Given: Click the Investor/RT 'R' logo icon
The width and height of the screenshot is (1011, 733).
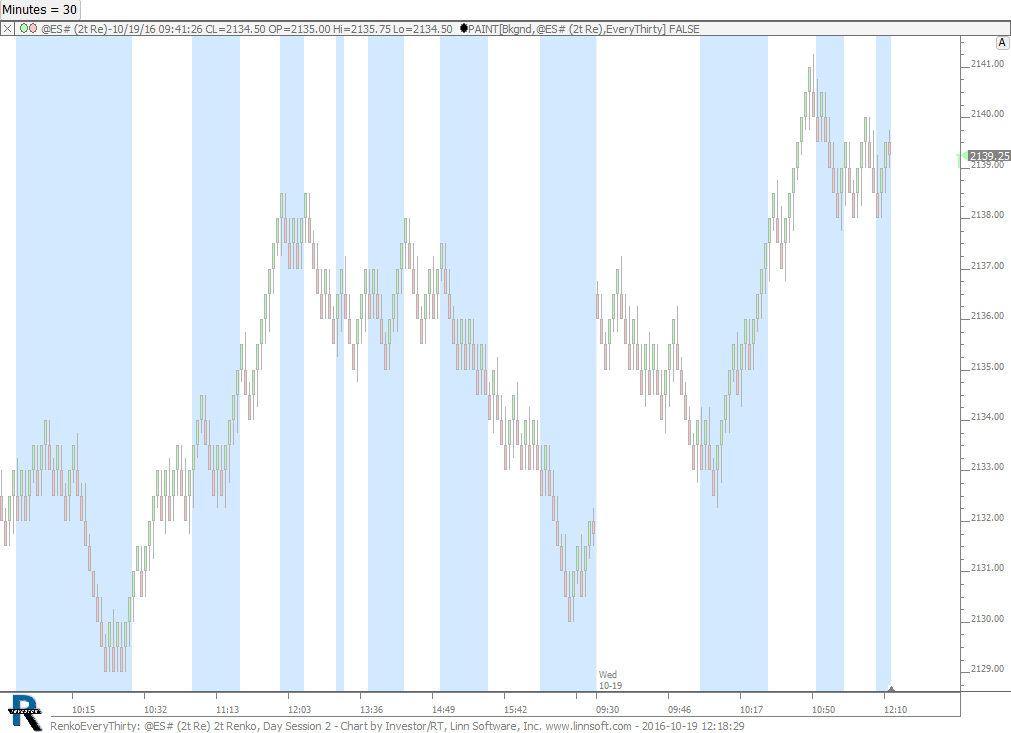Looking at the screenshot, I should click(x=25, y=712).
